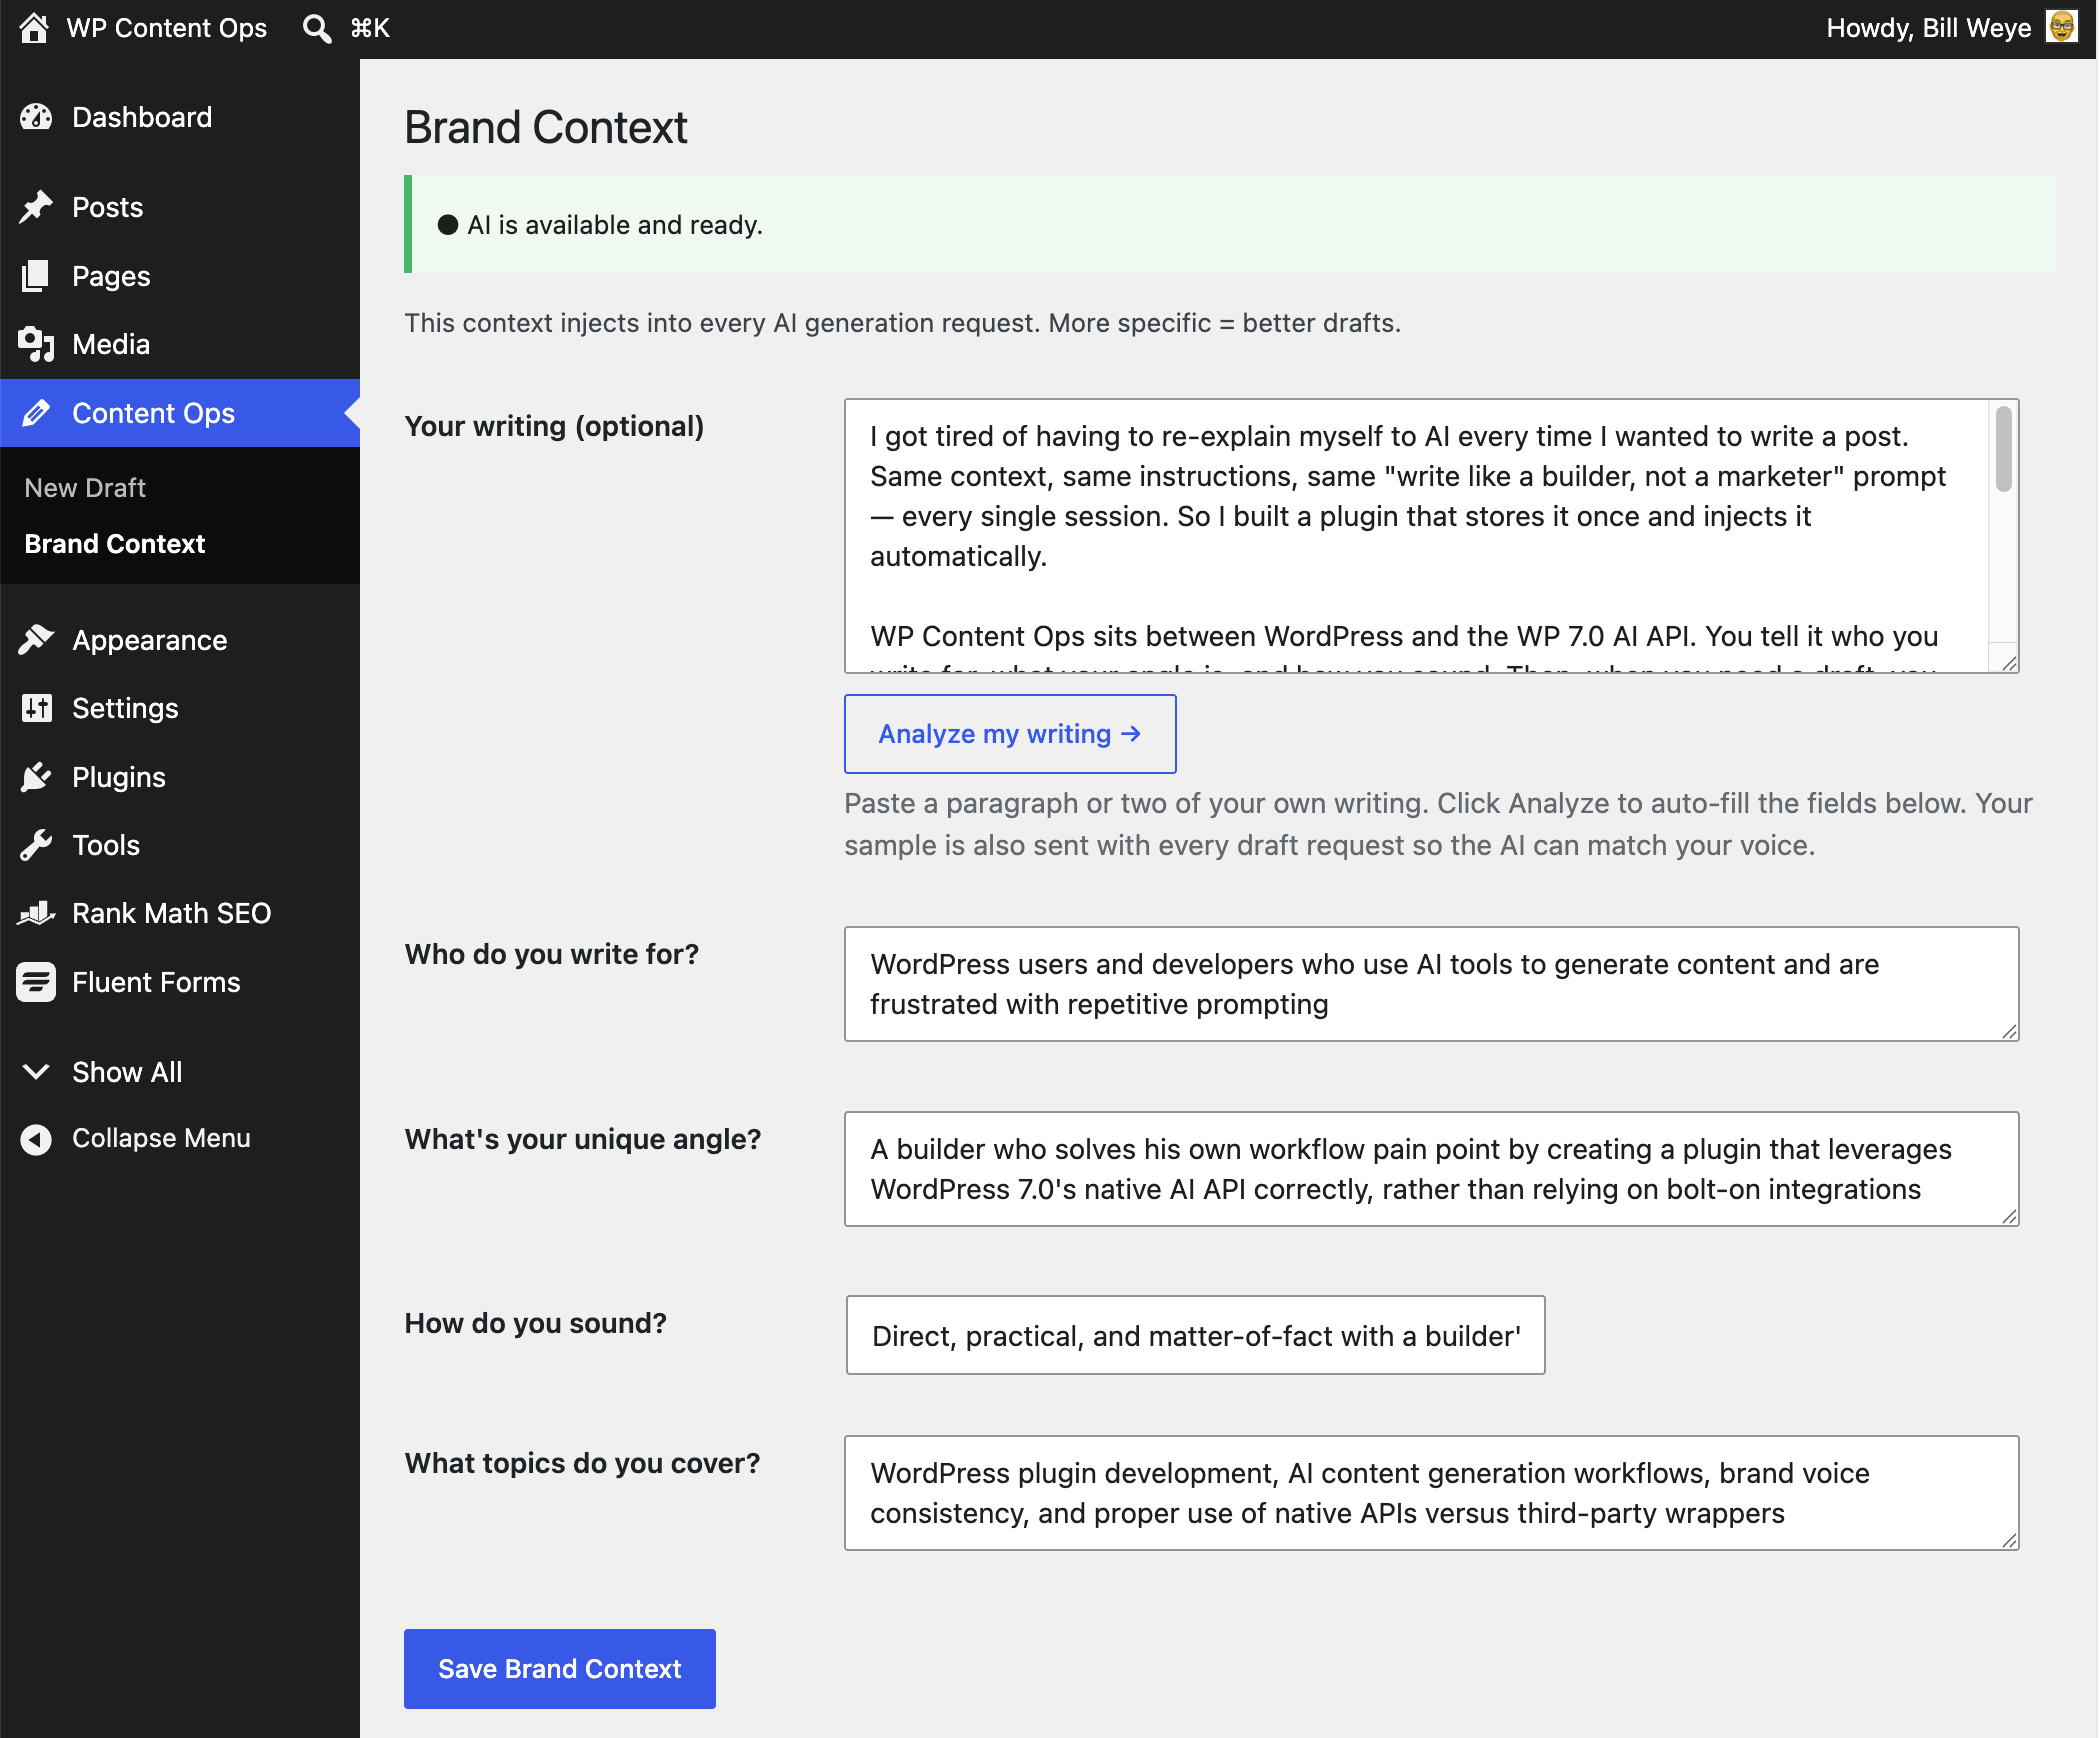This screenshot has width=2100, height=1738.
Task: Click resize handle of unique angle textarea
Action: click(2009, 1216)
